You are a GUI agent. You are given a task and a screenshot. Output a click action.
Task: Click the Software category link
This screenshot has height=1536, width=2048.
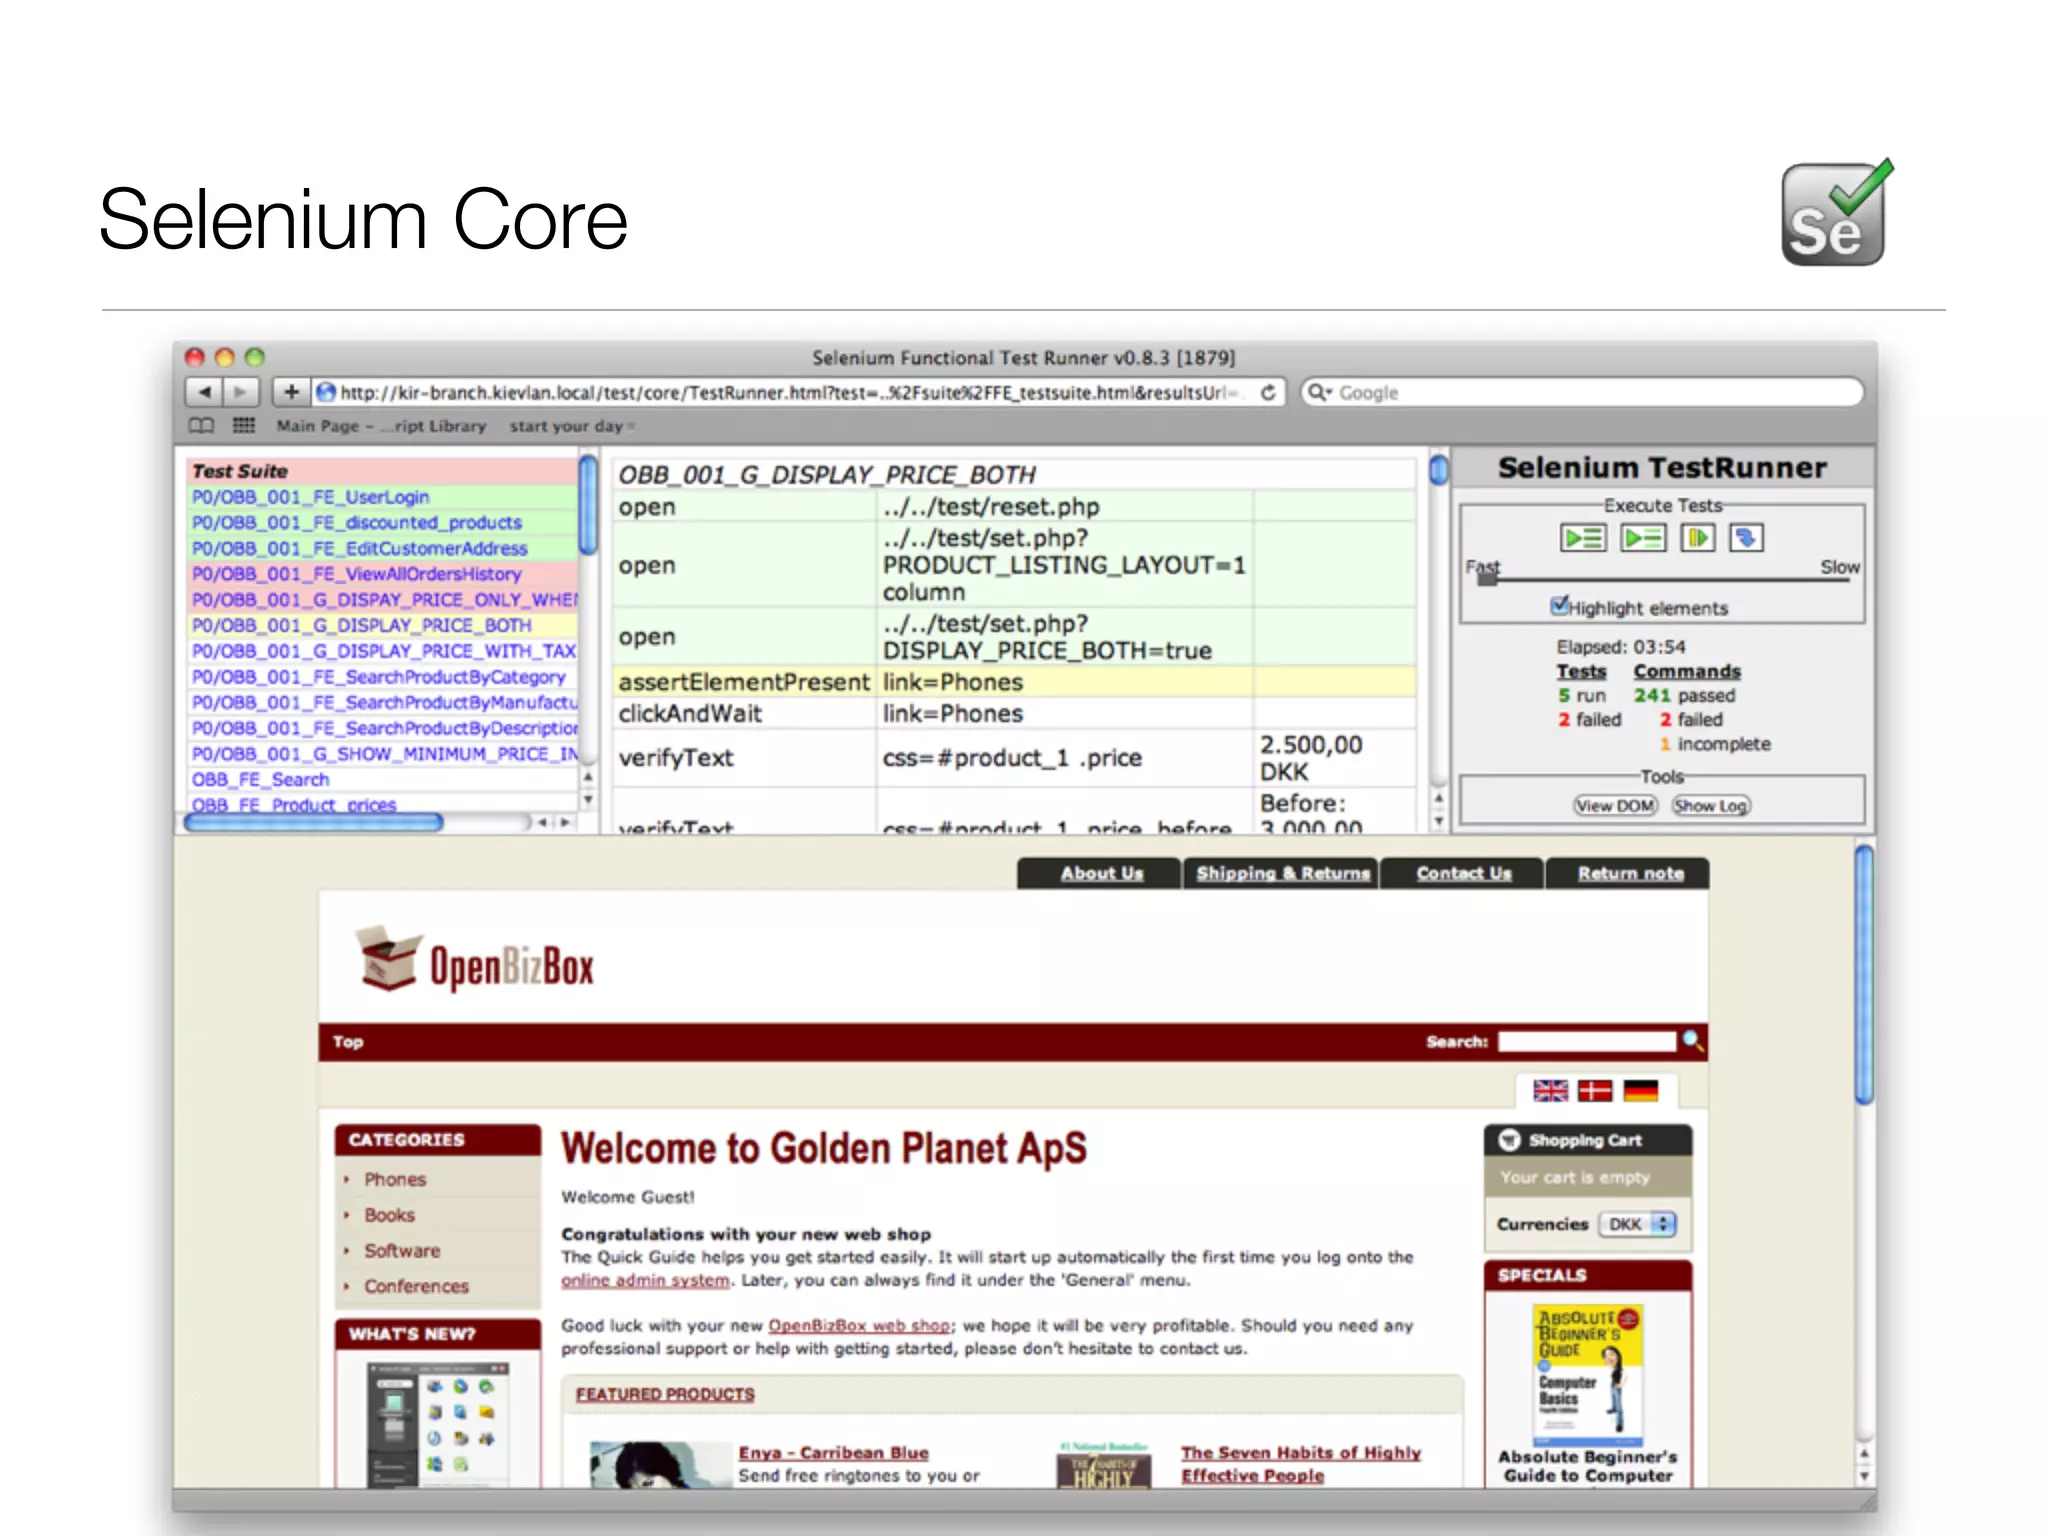pyautogui.click(x=402, y=1251)
